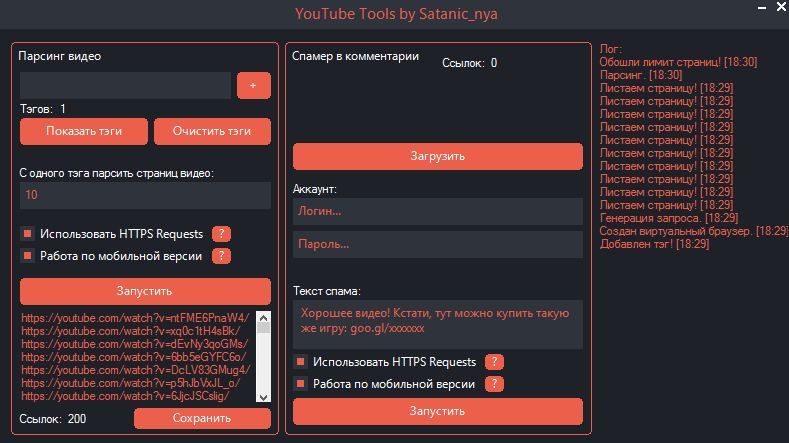Toggle spammer 'Работа по мобильной версии' checkbox
This screenshot has width=789, height=443.
pyautogui.click(x=300, y=384)
